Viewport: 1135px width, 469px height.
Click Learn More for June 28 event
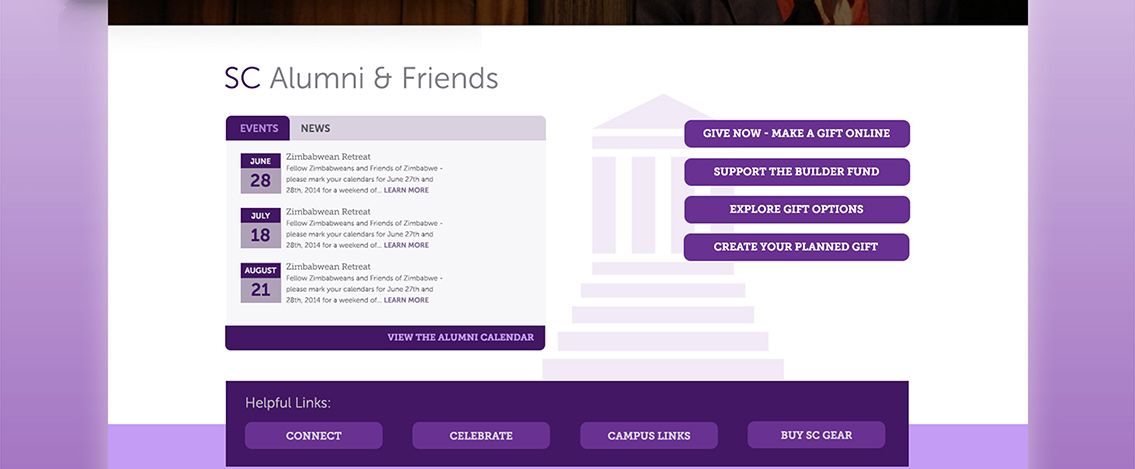click(406, 190)
